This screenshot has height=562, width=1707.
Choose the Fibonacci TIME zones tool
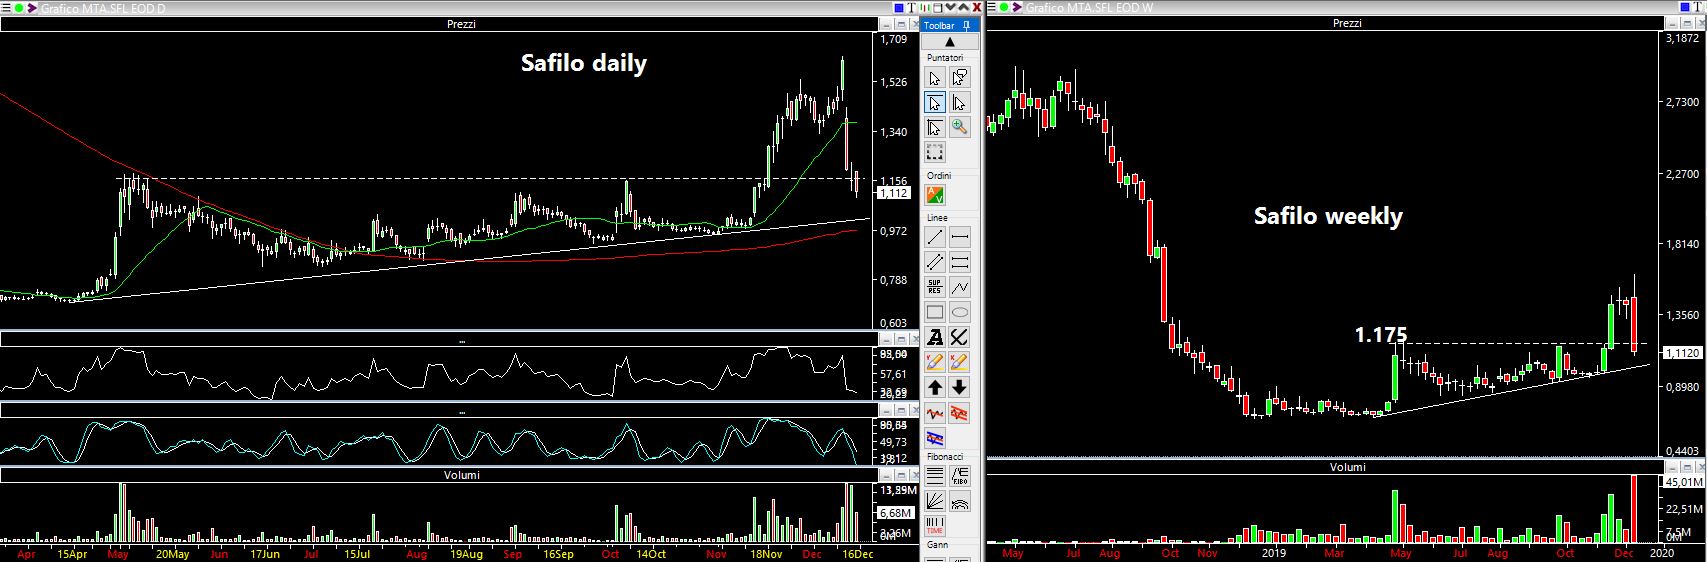(935, 526)
